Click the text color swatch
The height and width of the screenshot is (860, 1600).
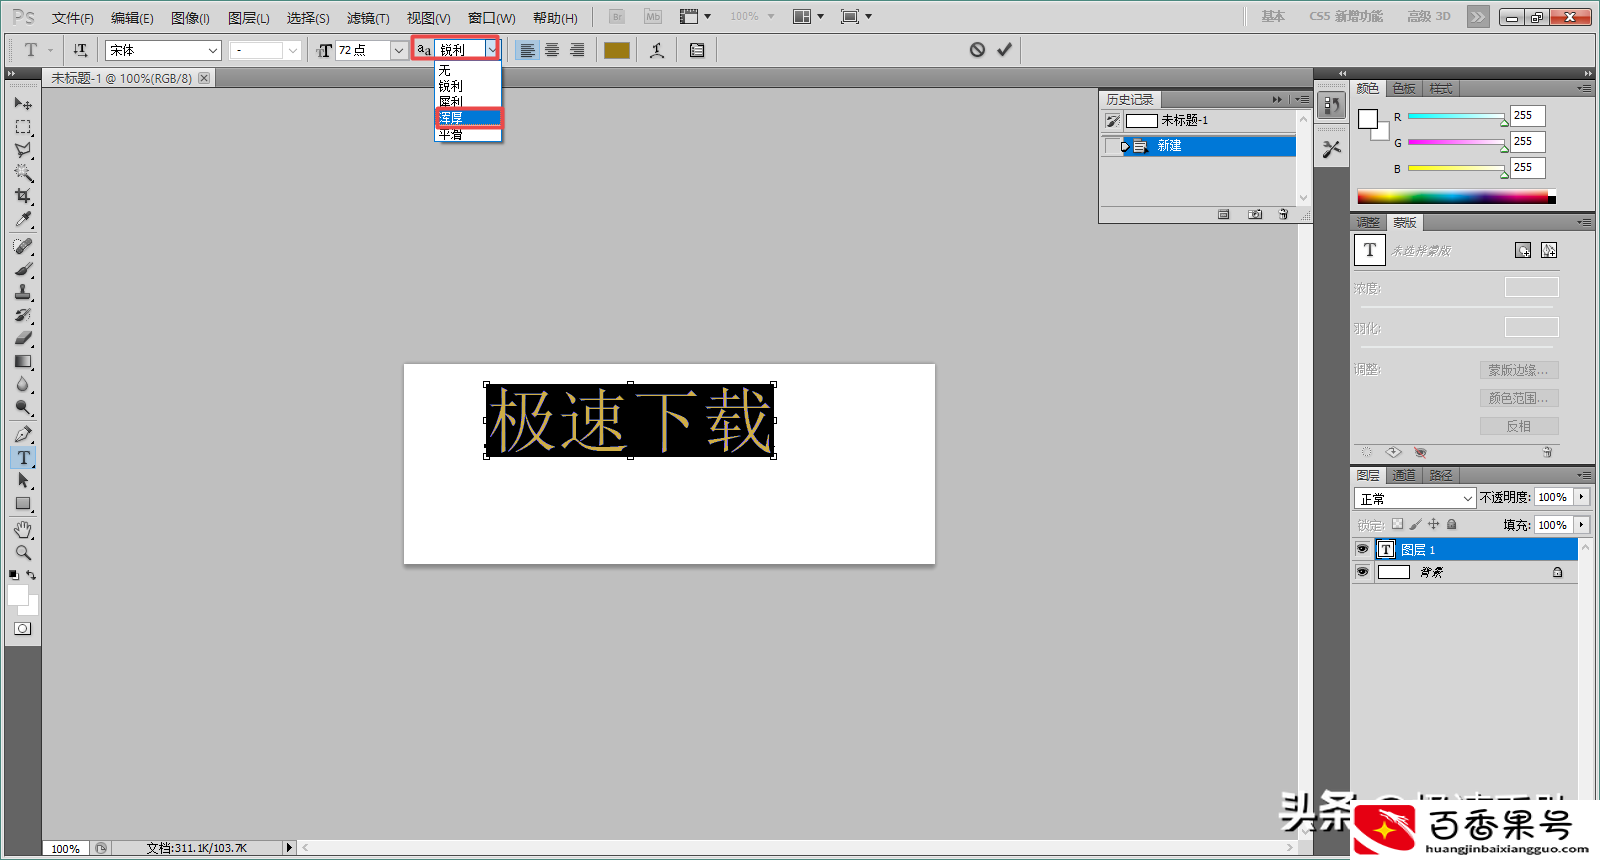tap(617, 50)
